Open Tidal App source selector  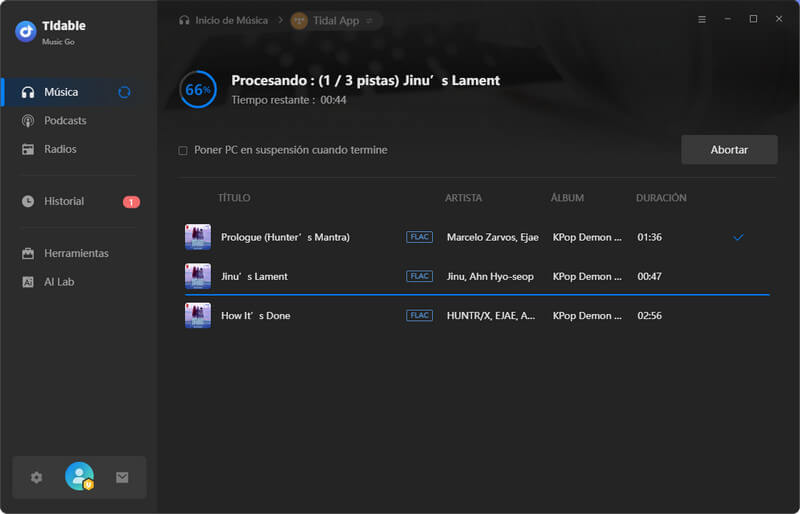pyautogui.click(x=336, y=20)
